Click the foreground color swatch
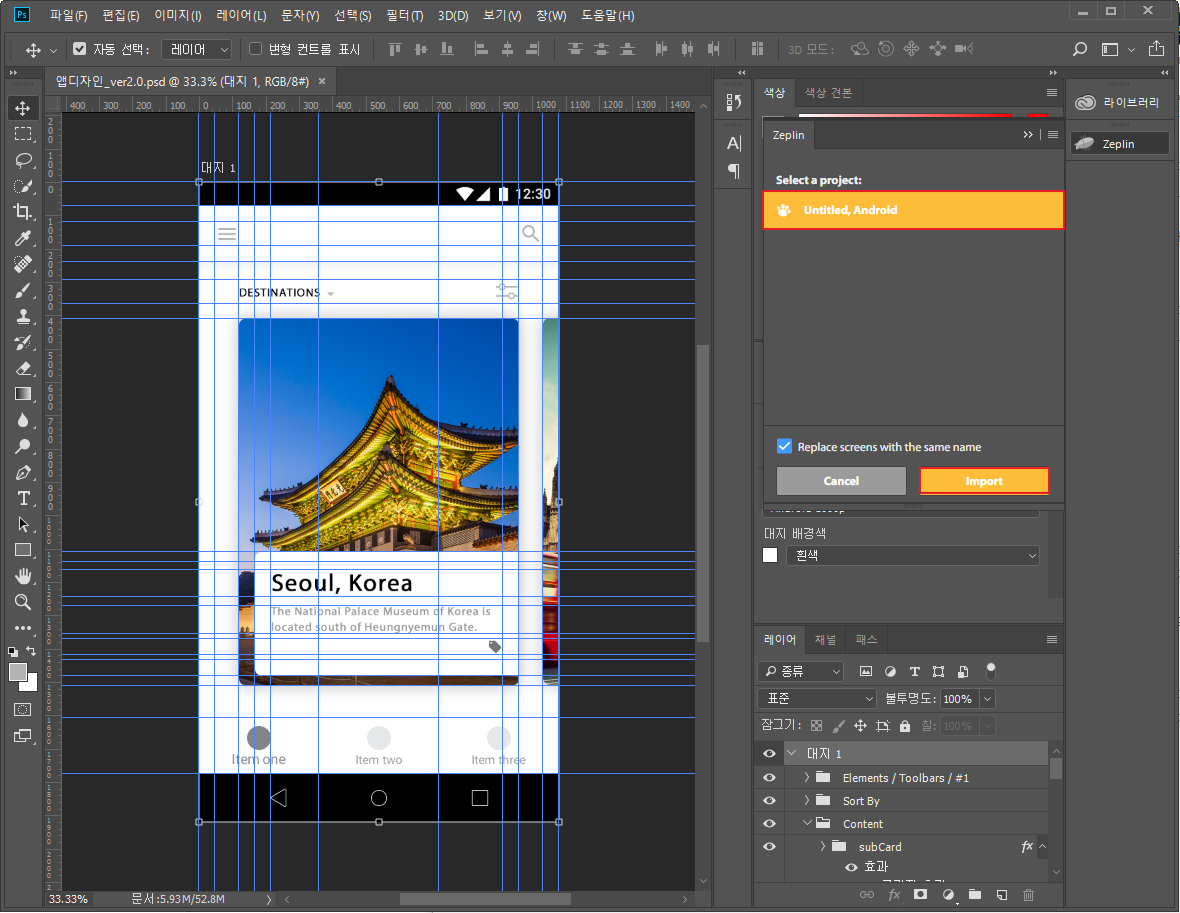This screenshot has width=1180, height=913. point(18,673)
